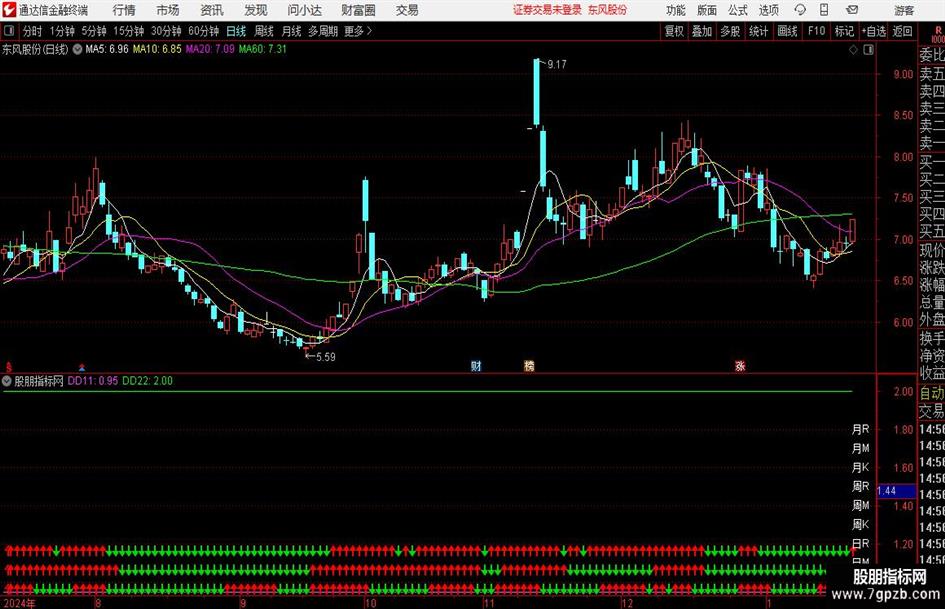The width and height of the screenshot is (945, 609).
Task: Open the 问小达 menu
Action: (x=304, y=10)
